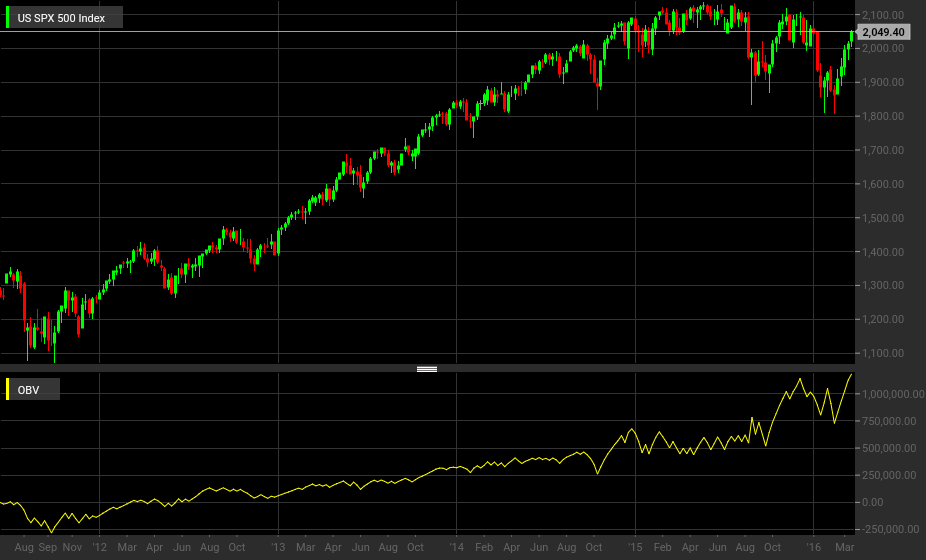Click the 1,500.00 price axis label
This screenshot has height=560, width=926.
(x=883, y=218)
